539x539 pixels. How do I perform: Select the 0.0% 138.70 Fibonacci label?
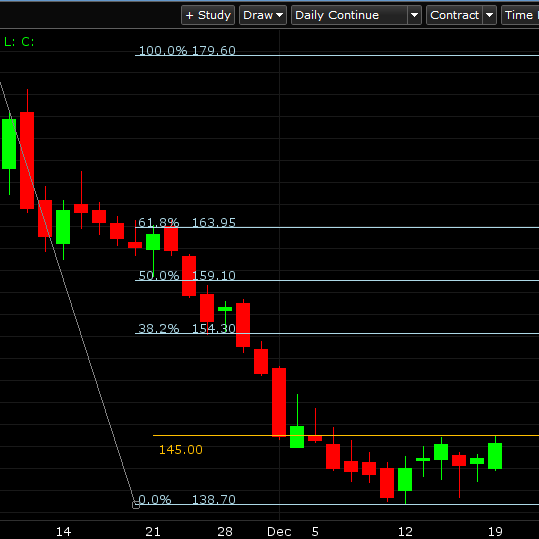coord(187,499)
